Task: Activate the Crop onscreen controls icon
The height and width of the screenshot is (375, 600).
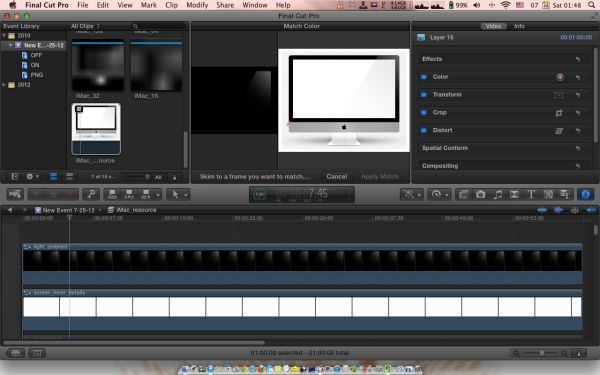Action: (x=559, y=113)
